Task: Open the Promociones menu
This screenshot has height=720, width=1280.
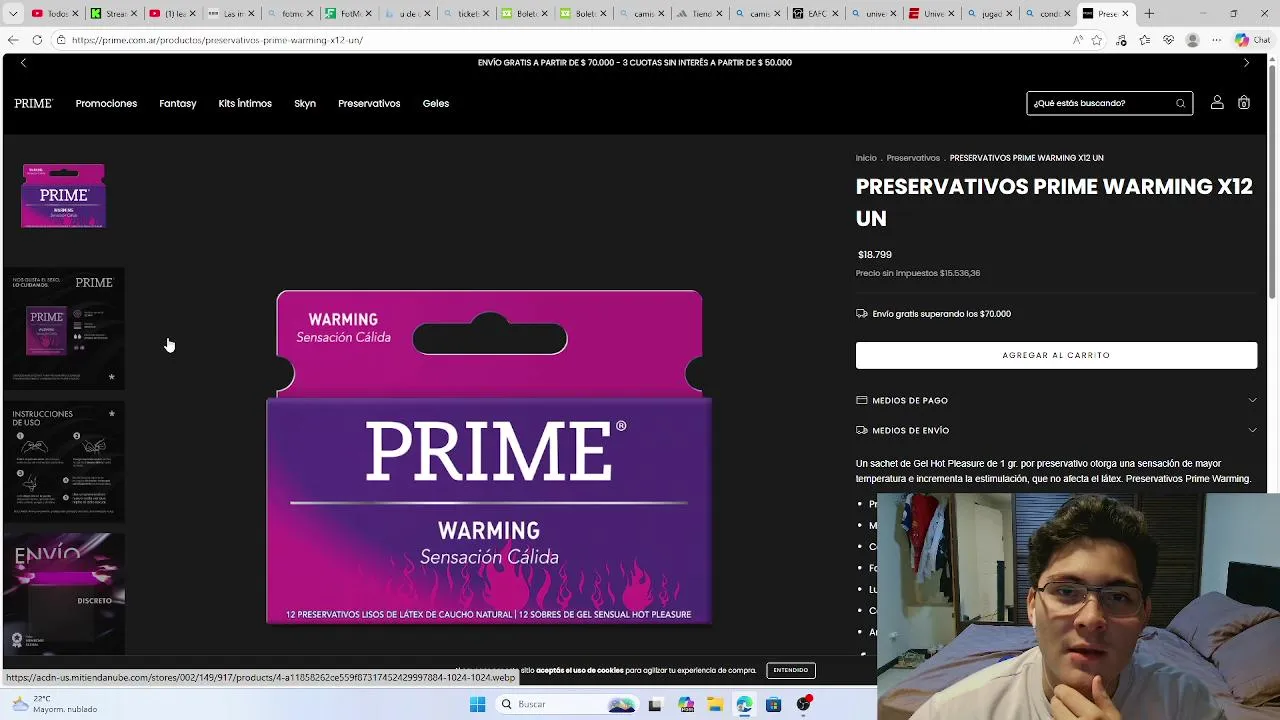Action: (x=106, y=103)
